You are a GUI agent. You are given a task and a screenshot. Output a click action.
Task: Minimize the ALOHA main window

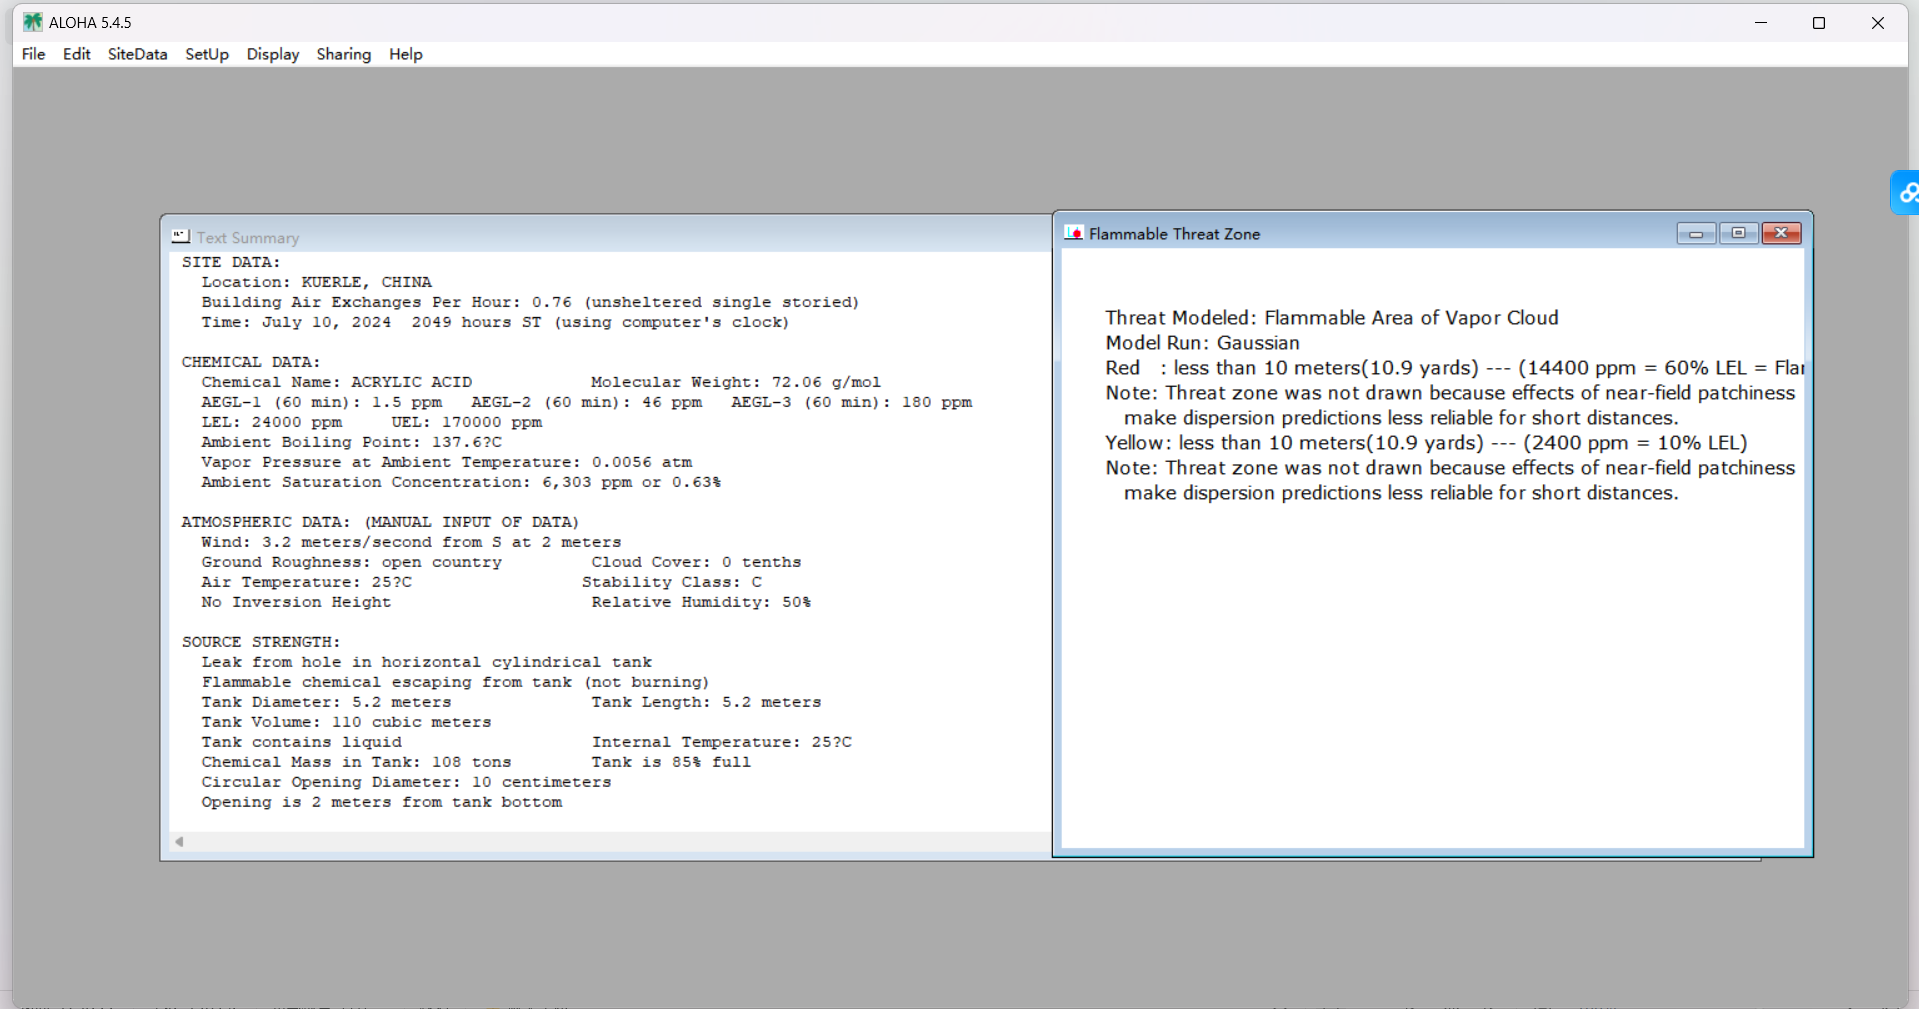tap(1761, 22)
